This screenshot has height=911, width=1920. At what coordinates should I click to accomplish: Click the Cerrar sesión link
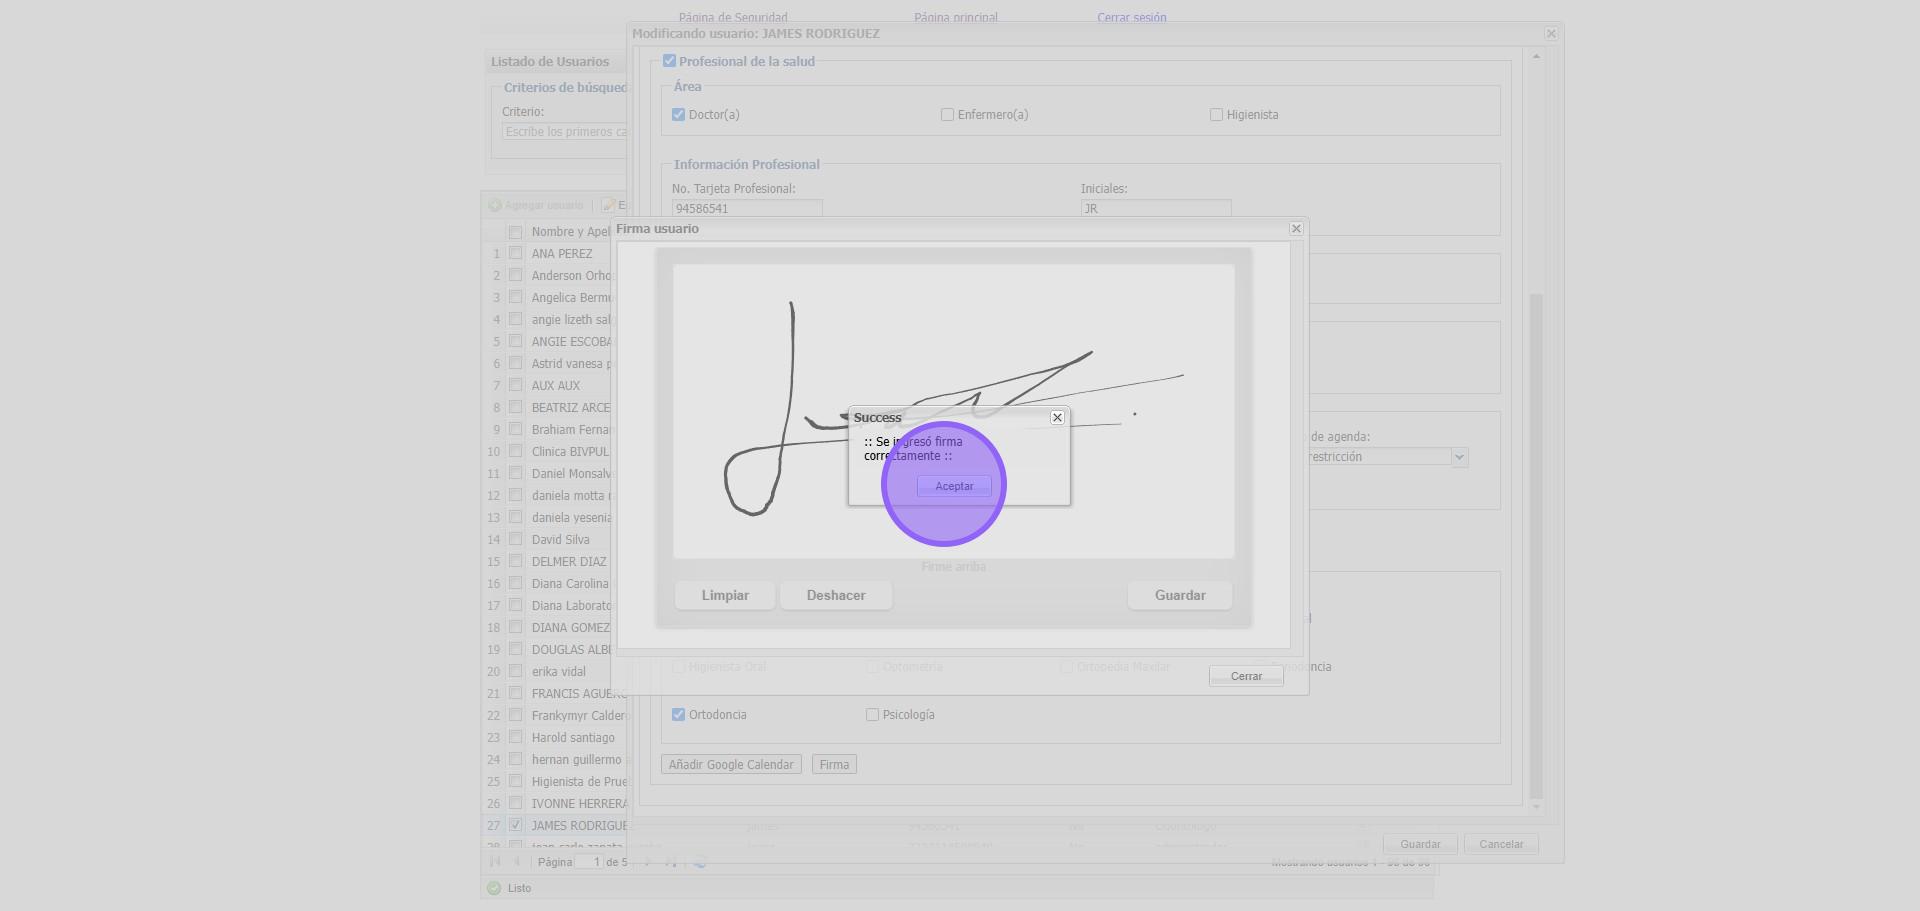(1131, 17)
